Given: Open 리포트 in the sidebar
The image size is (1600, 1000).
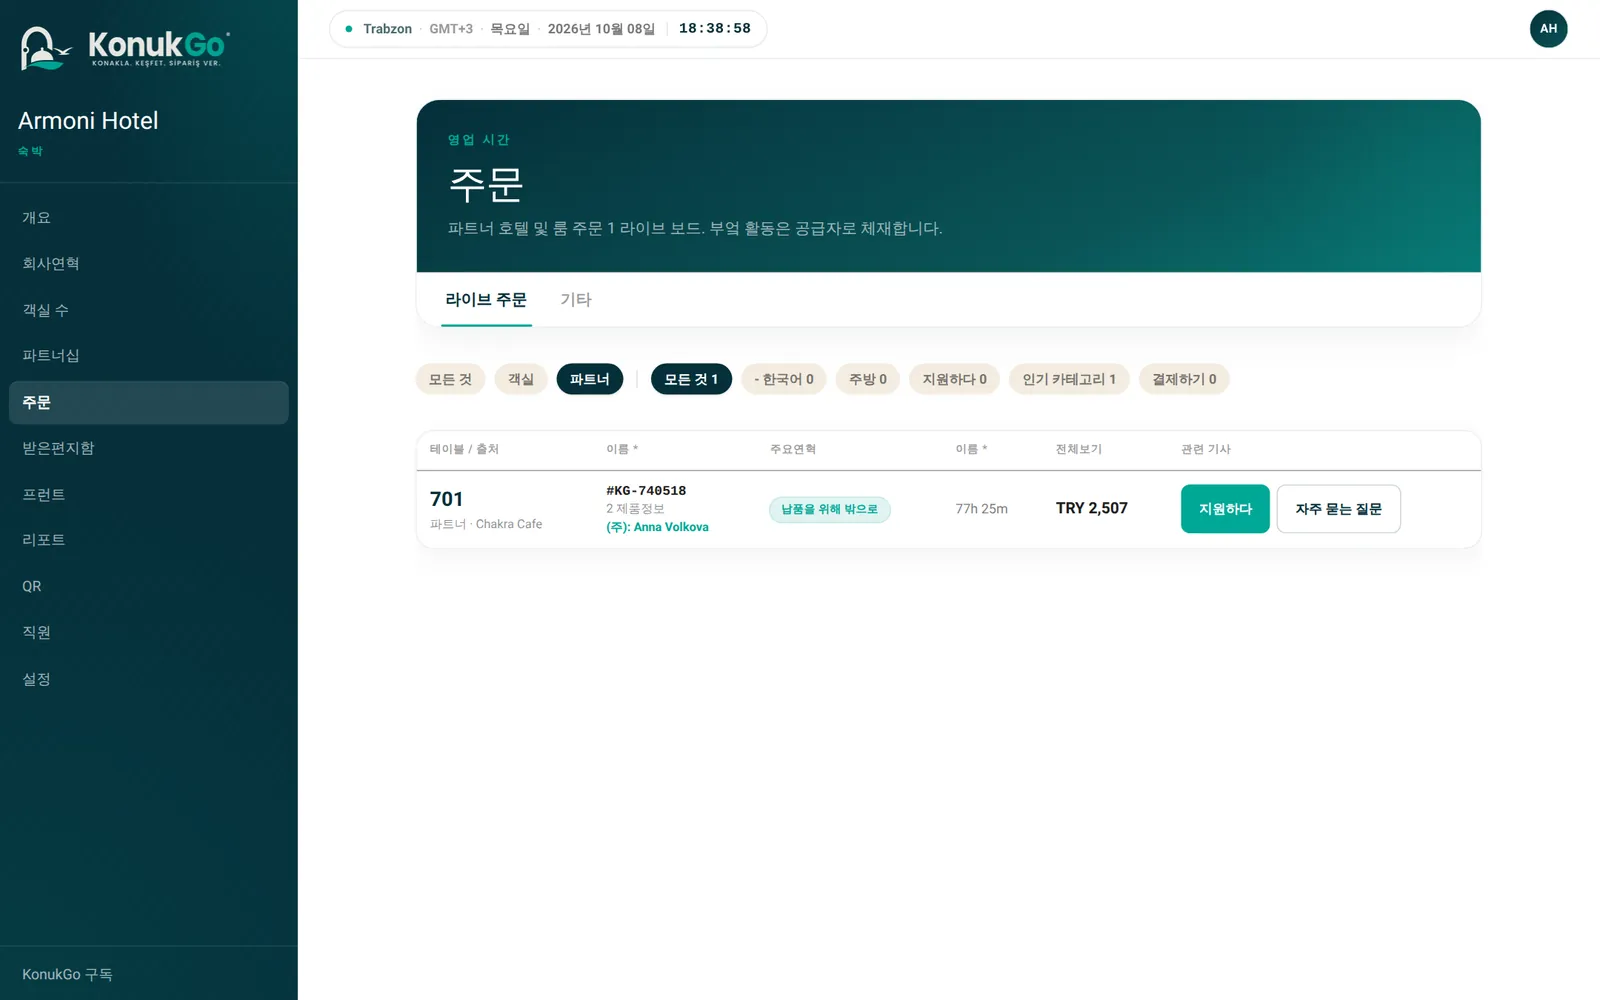Looking at the screenshot, I should pos(148,540).
